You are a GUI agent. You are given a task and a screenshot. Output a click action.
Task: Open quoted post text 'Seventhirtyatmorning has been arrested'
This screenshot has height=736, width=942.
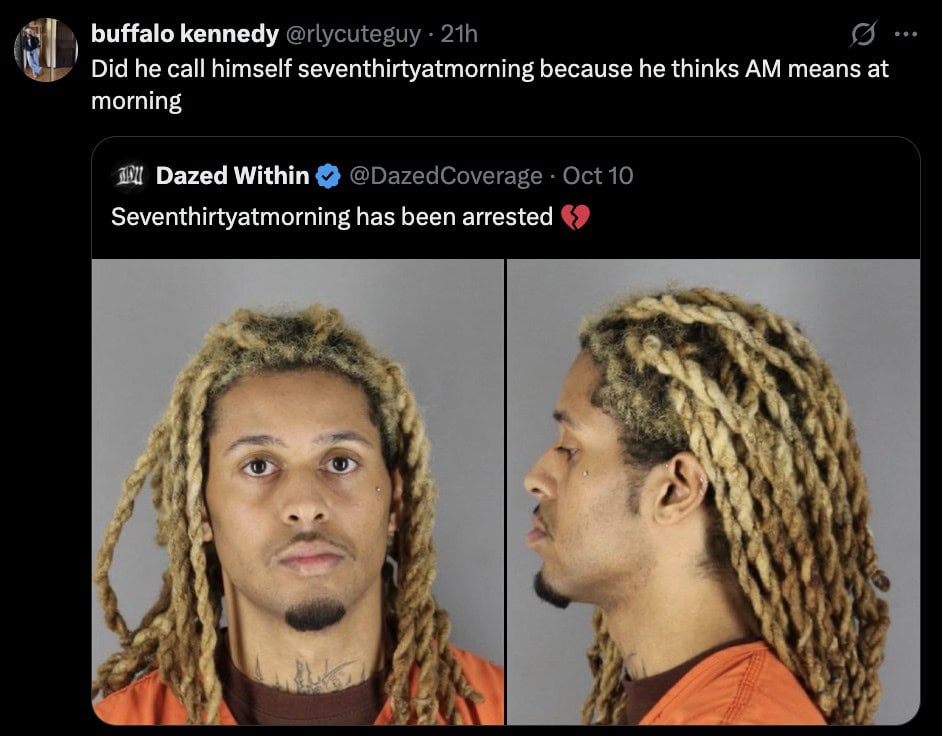(332, 217)
